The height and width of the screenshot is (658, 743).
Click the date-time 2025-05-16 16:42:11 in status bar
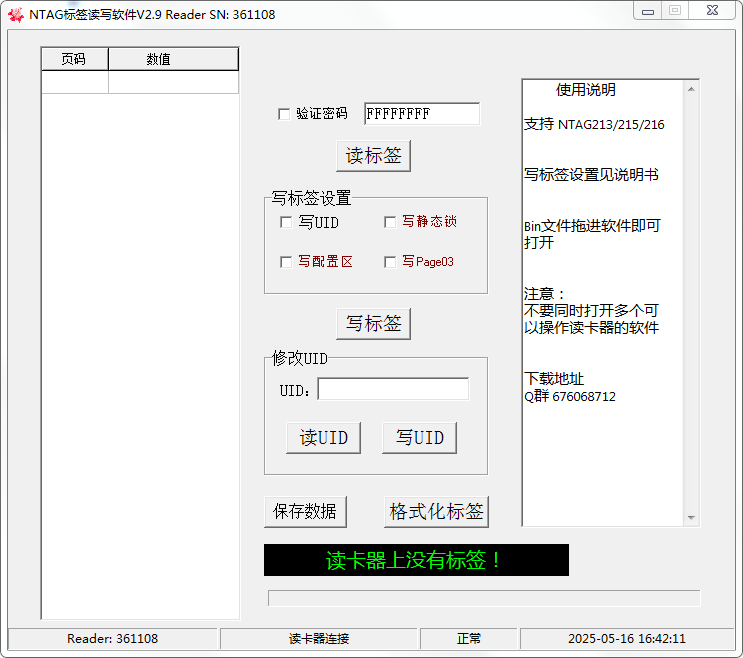click(x=627, y=639)
